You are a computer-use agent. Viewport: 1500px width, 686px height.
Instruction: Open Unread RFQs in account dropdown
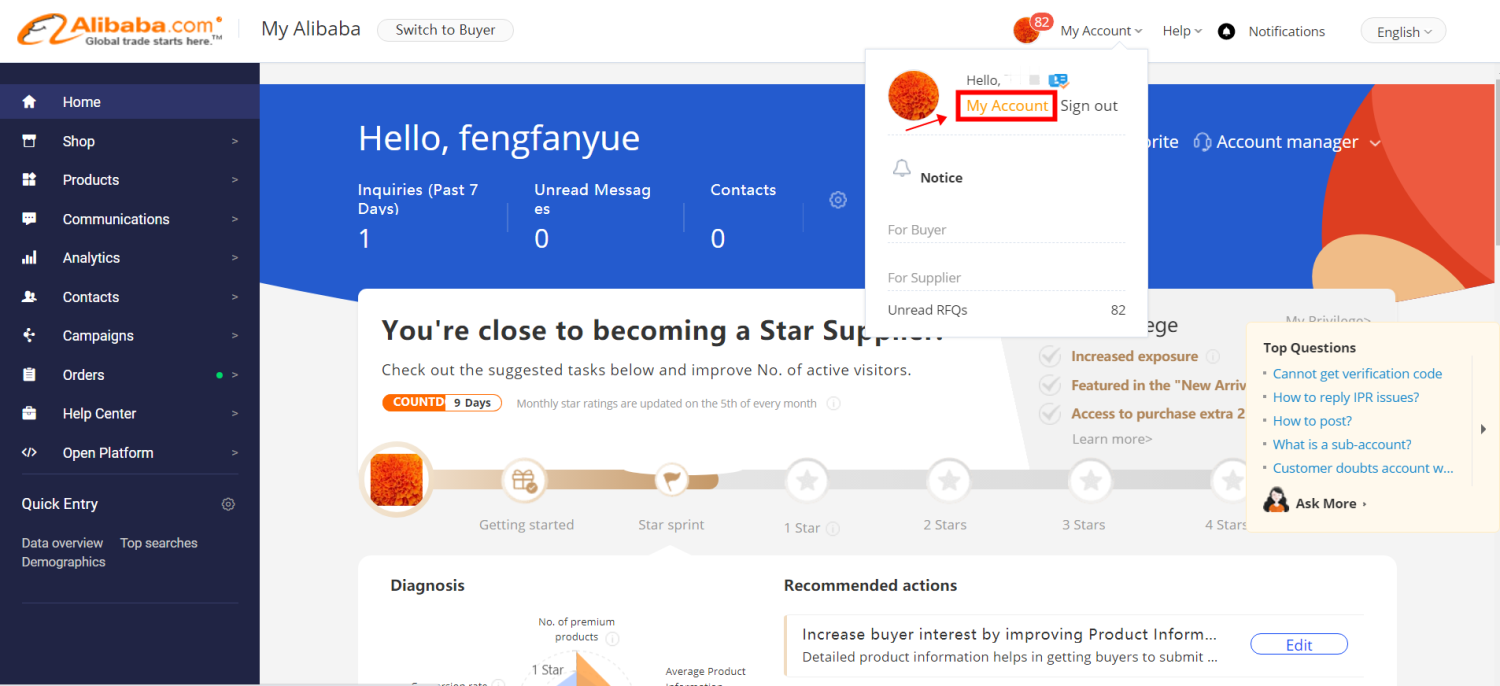click(1006, 310)
